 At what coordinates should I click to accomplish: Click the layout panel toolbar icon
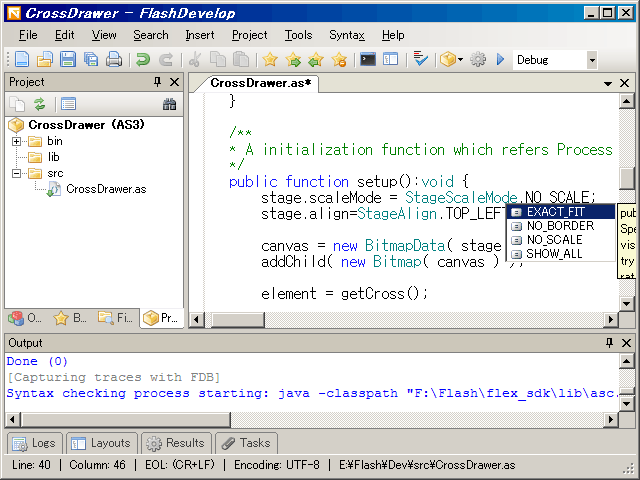coord(391,60)
